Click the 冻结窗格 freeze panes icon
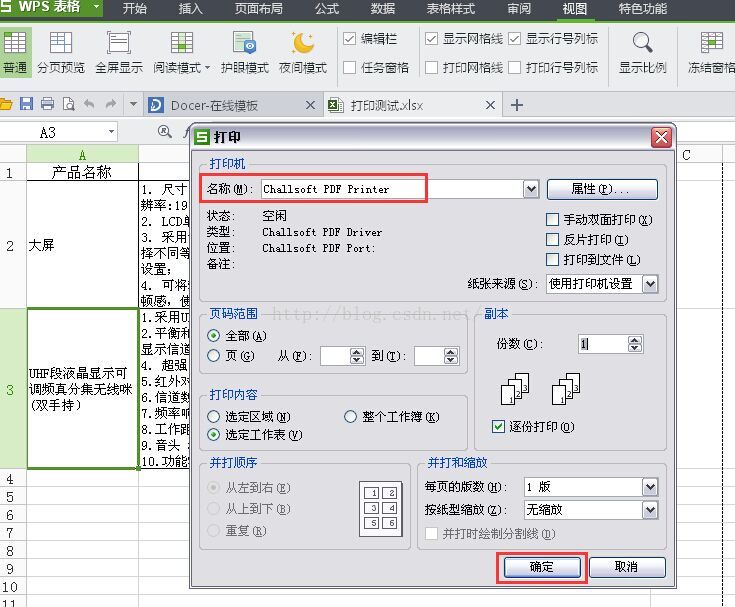Screen dimensions: 735x607 pos(712,43)
